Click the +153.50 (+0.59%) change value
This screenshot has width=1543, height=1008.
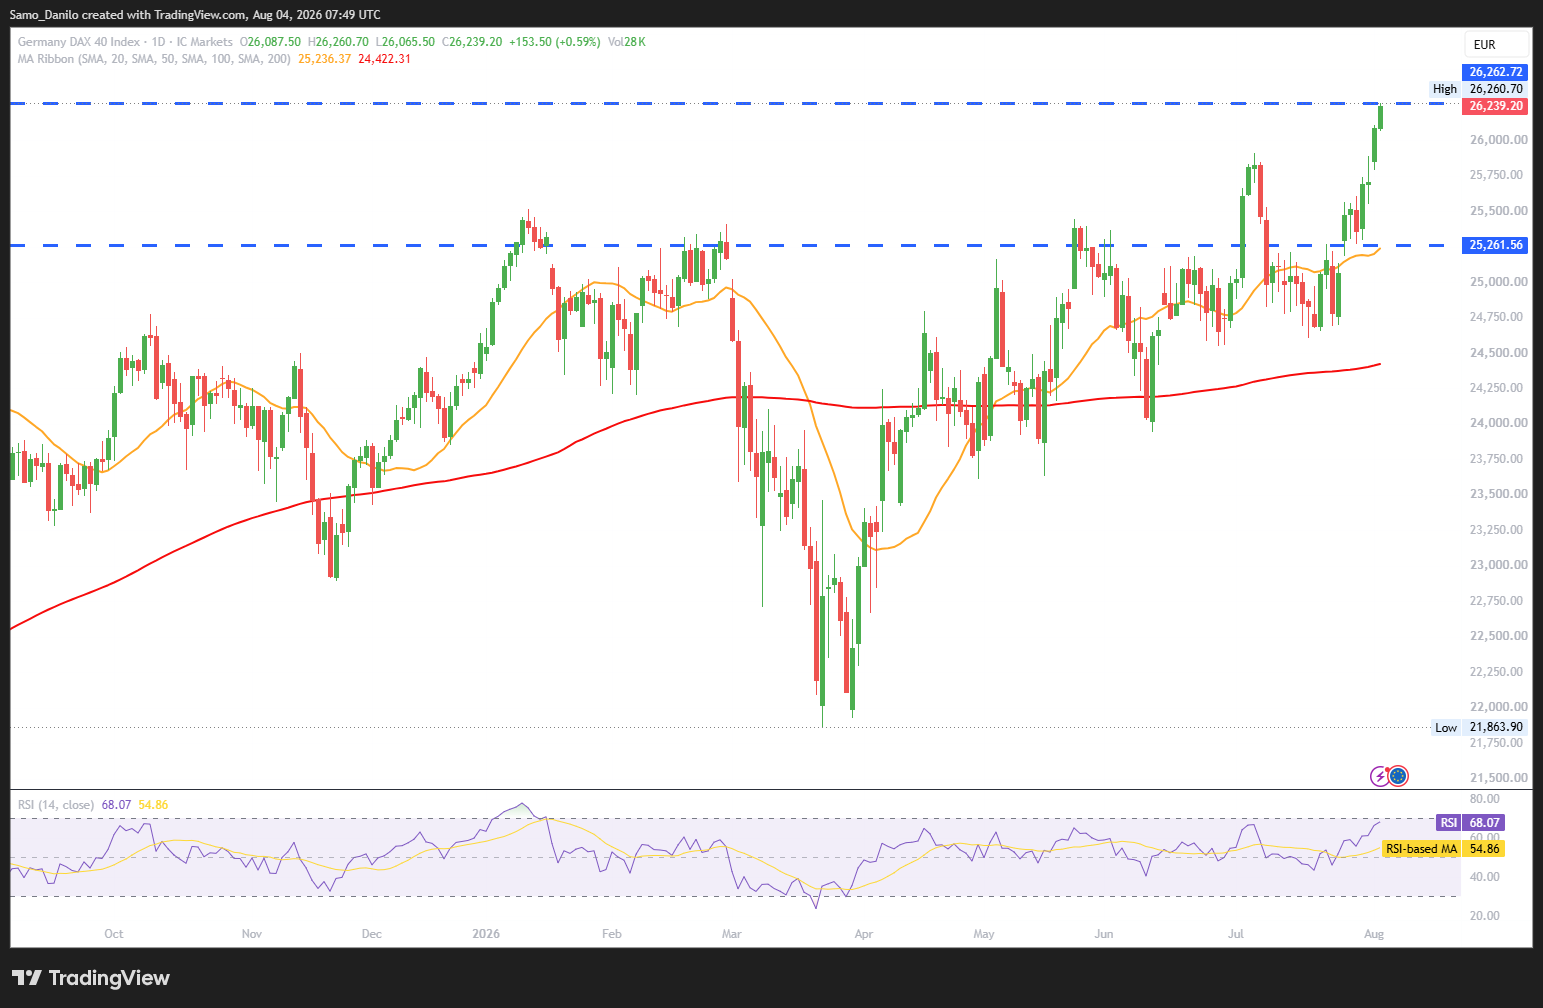555,42
